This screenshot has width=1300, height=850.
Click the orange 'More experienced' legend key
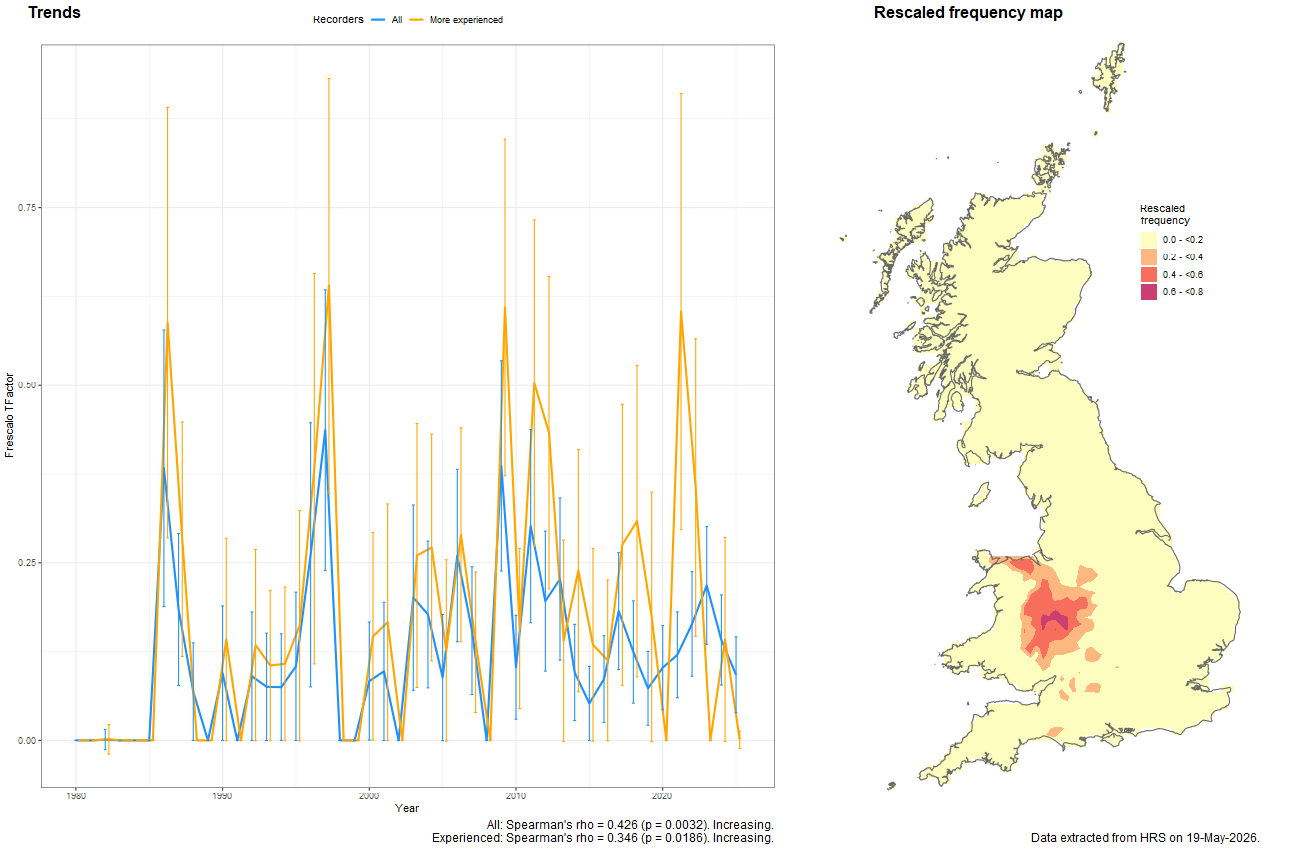coord(418,20)
